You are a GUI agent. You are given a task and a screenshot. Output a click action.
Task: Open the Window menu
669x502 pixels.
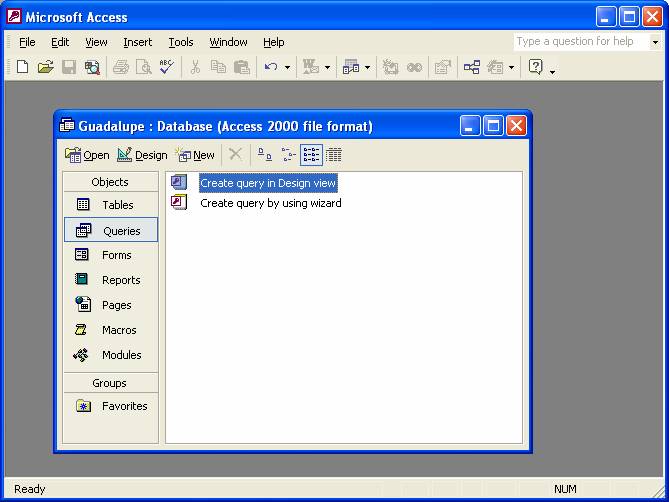pyautogui.click(x=228, y=42)
